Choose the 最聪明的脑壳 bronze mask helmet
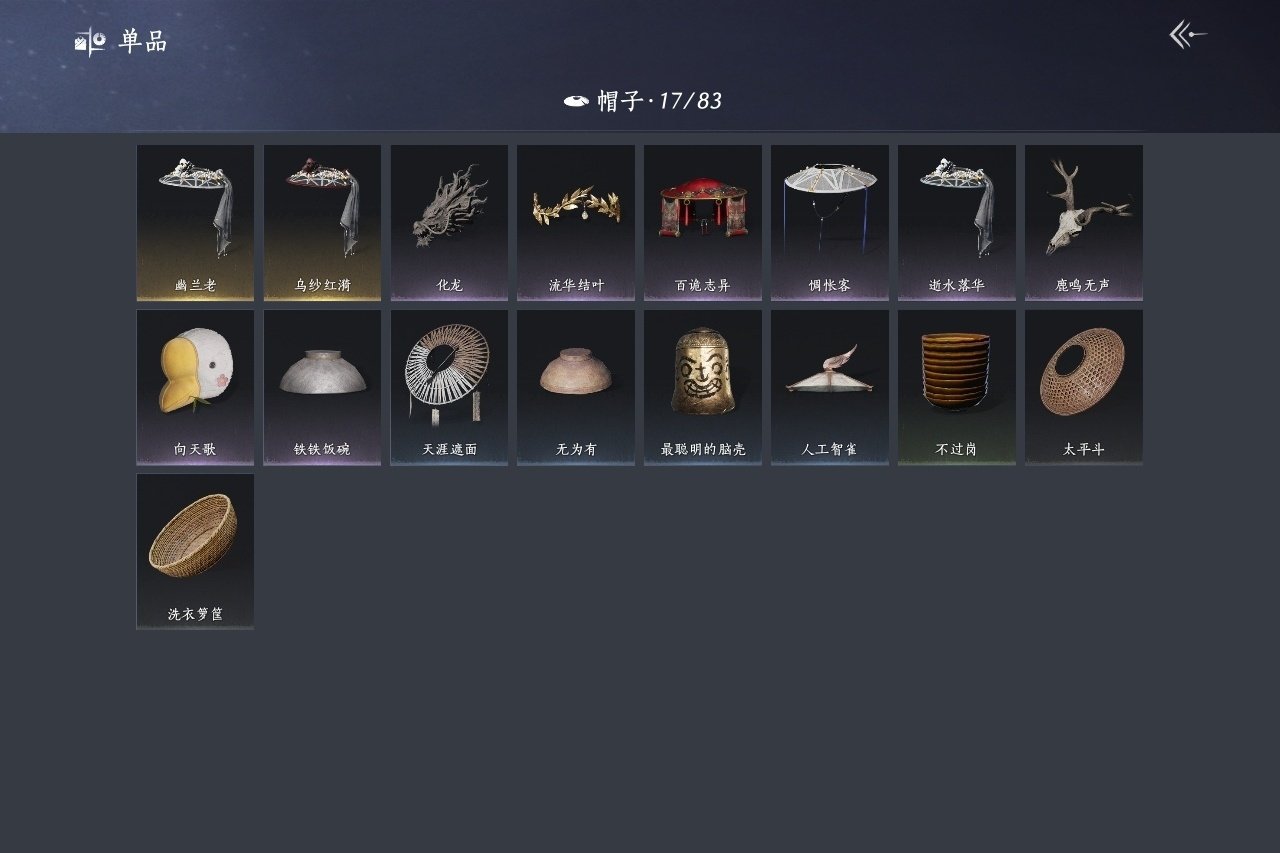This screenshot has width=1280, height=853. 703,387
